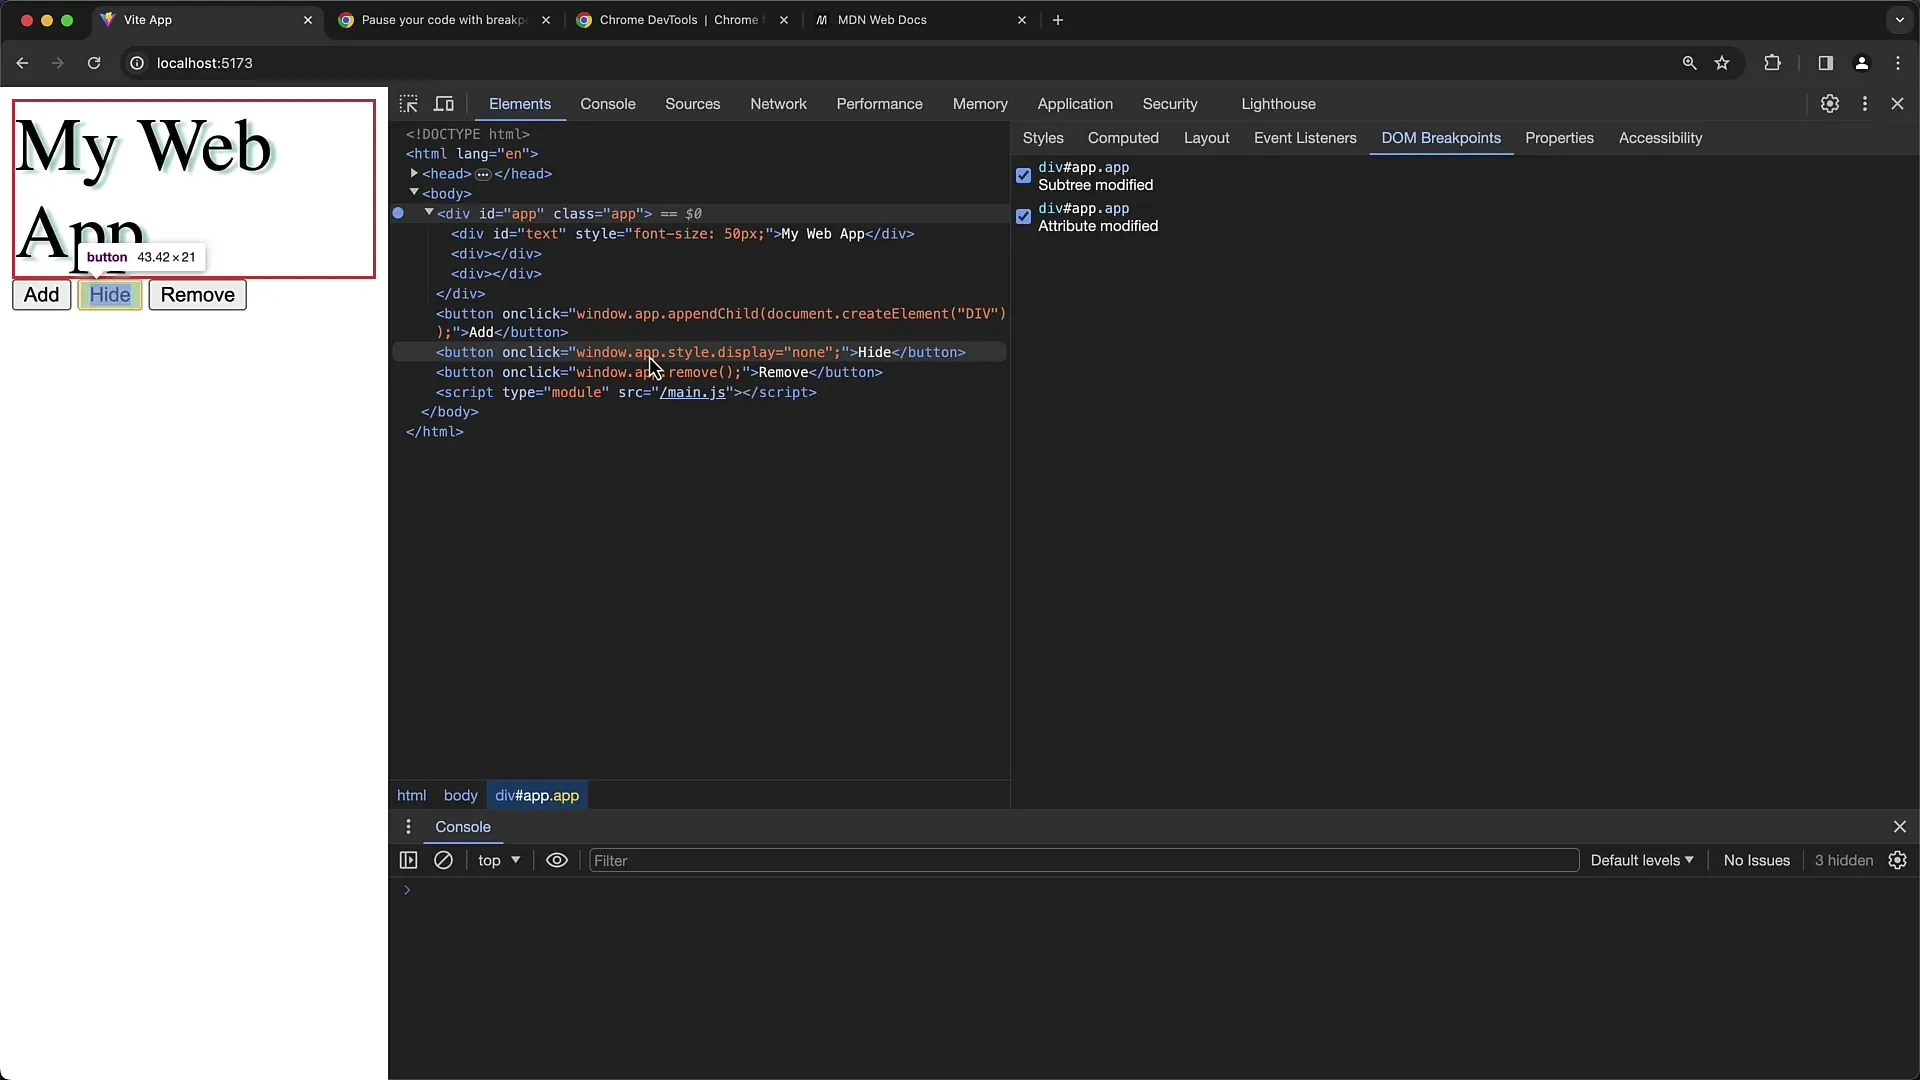The height and width of the screenshot is (1080, 1920).
Task: Click the Add button on page
Action: tap(41, 294)
